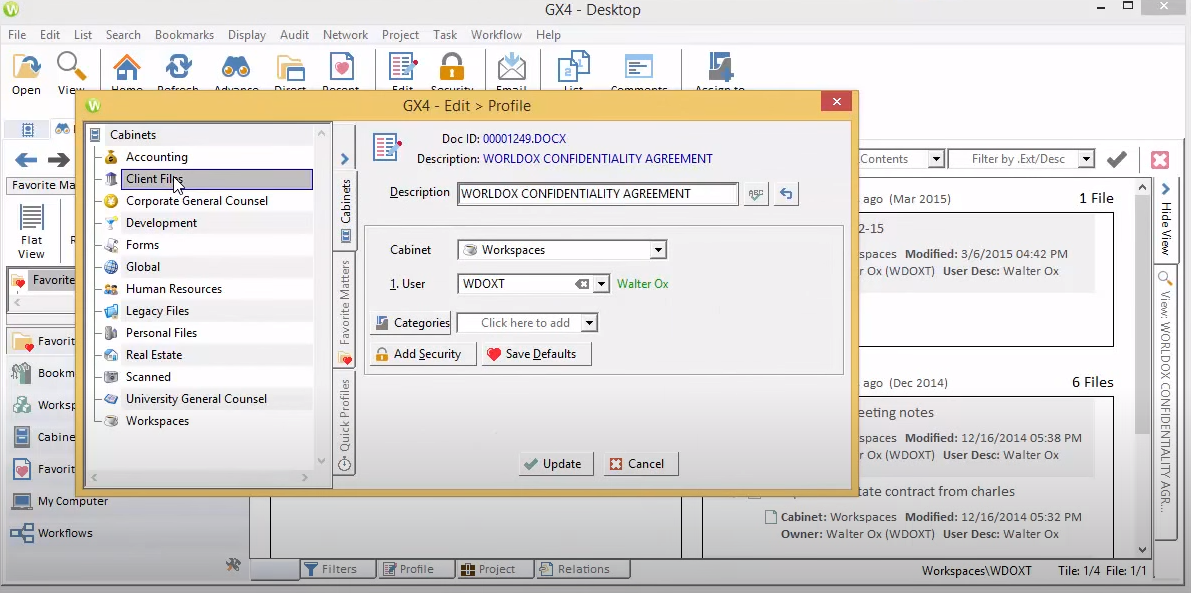Image resolution: width=1191 pixels, height=593 pixels.
Task: Click the Add Security button
Action: [x=422, y=353]
